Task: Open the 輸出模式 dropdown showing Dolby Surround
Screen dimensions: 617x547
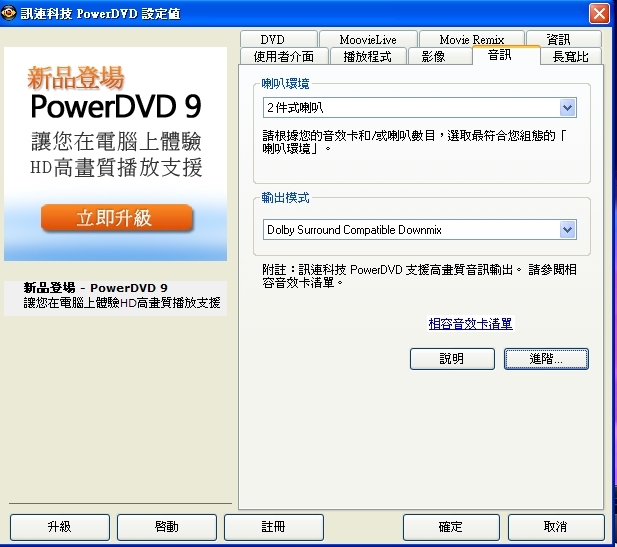Action: tap(419, 230)
